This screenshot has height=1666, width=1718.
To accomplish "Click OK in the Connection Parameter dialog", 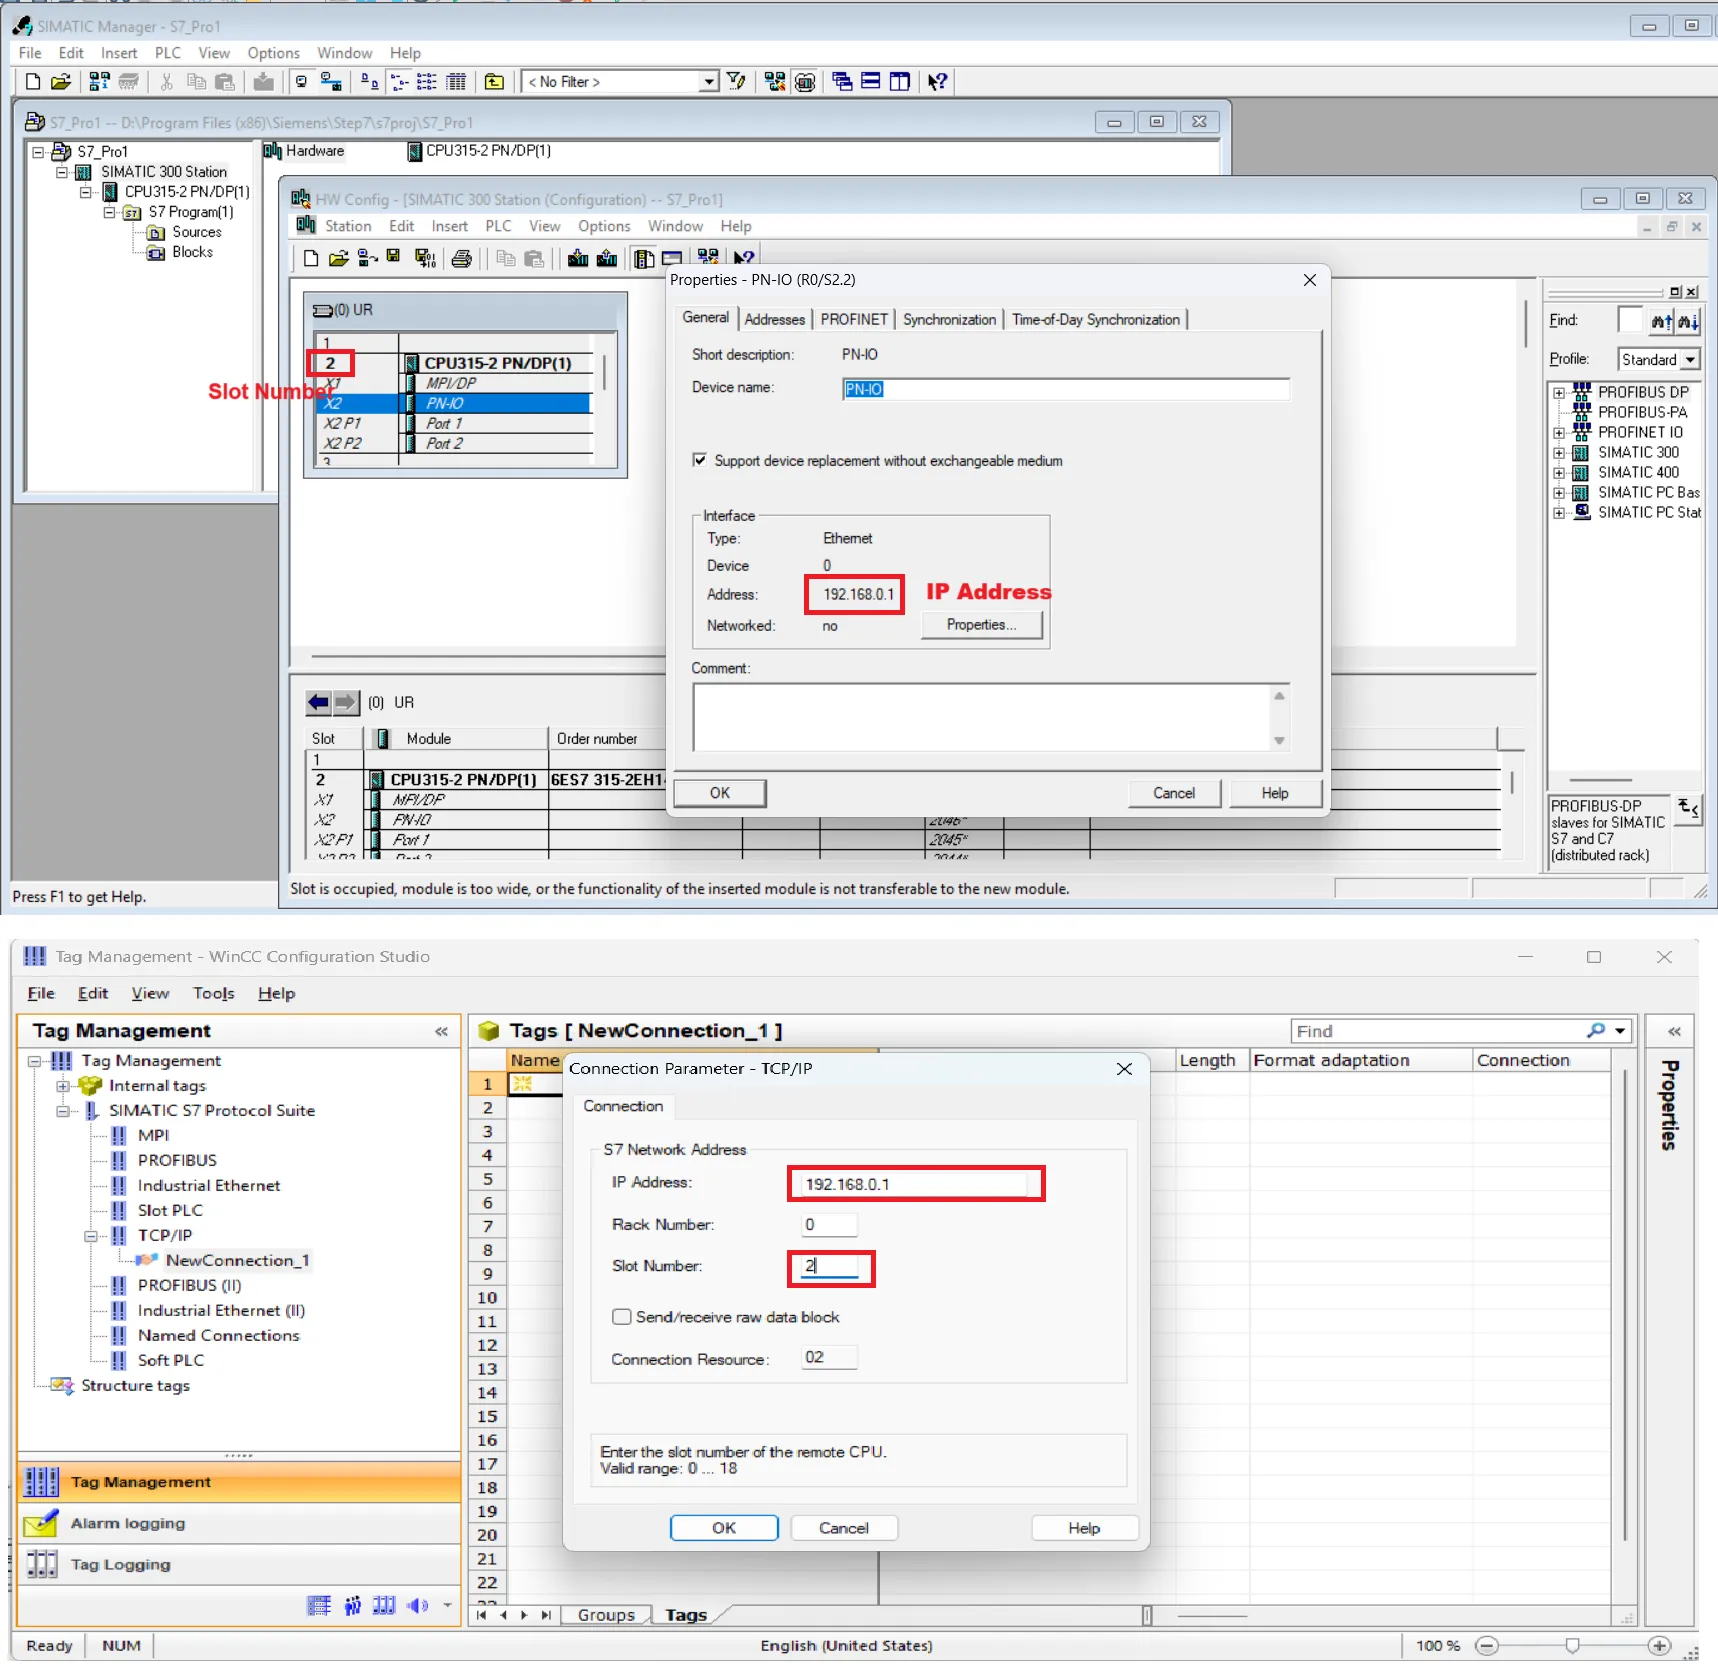I will click(x=724, y=1528).
